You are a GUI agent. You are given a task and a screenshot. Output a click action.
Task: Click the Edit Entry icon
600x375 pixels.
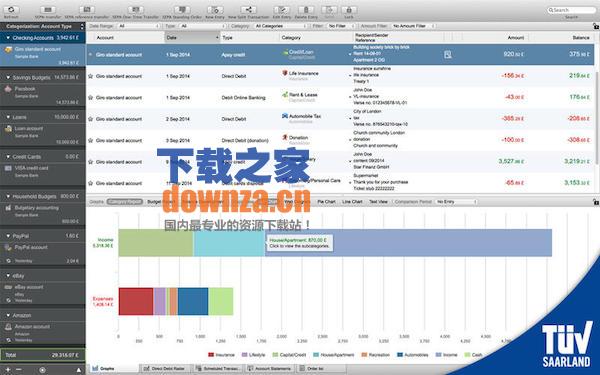pos(282,10)
